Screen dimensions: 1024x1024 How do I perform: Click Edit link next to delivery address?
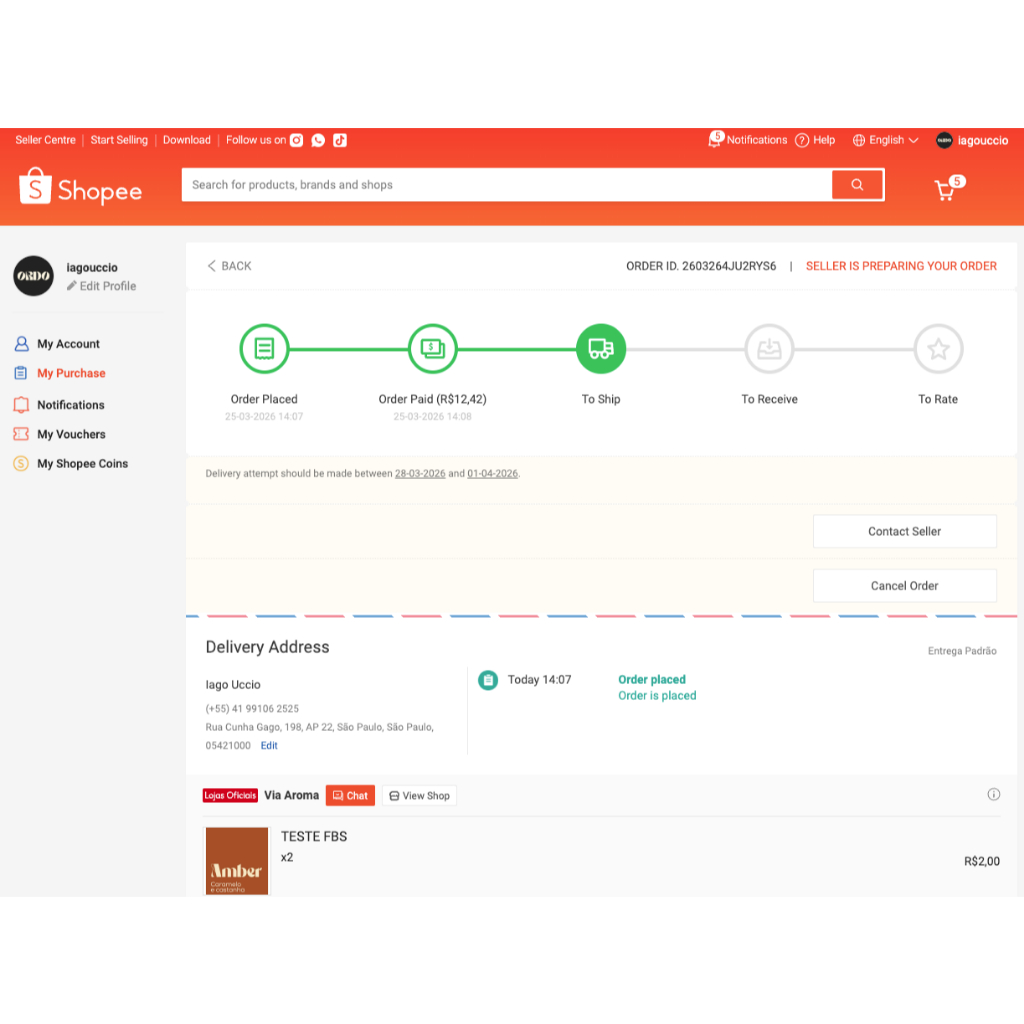point(269,745)
